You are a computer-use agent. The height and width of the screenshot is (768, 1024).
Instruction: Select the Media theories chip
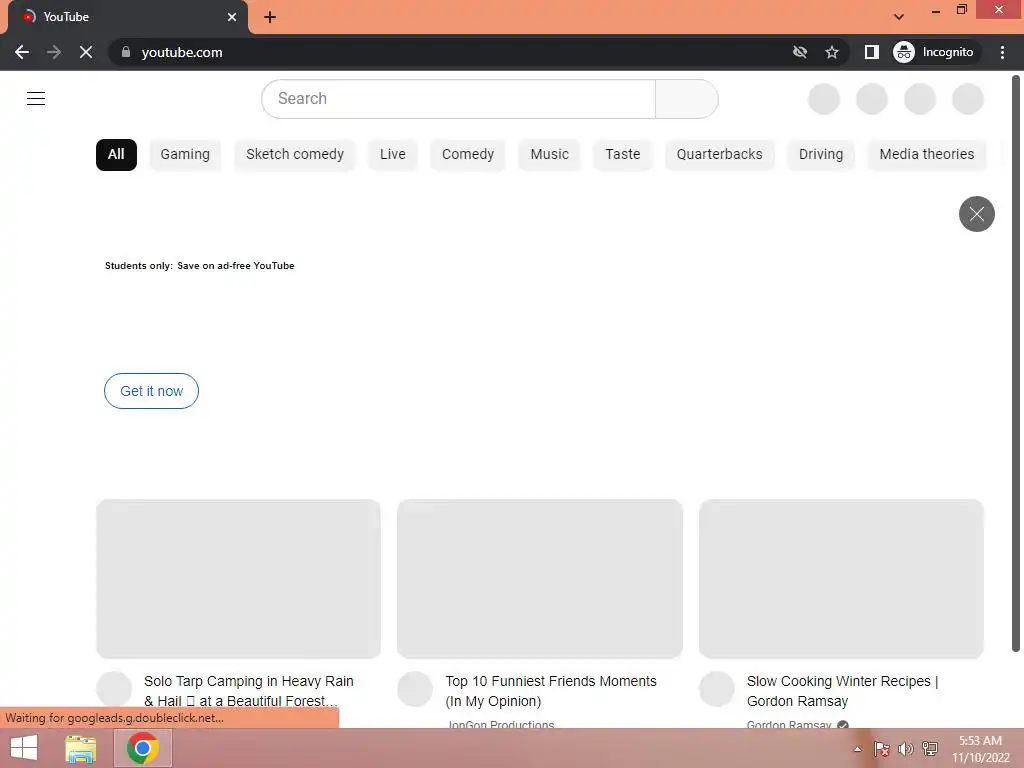point(927,155)
